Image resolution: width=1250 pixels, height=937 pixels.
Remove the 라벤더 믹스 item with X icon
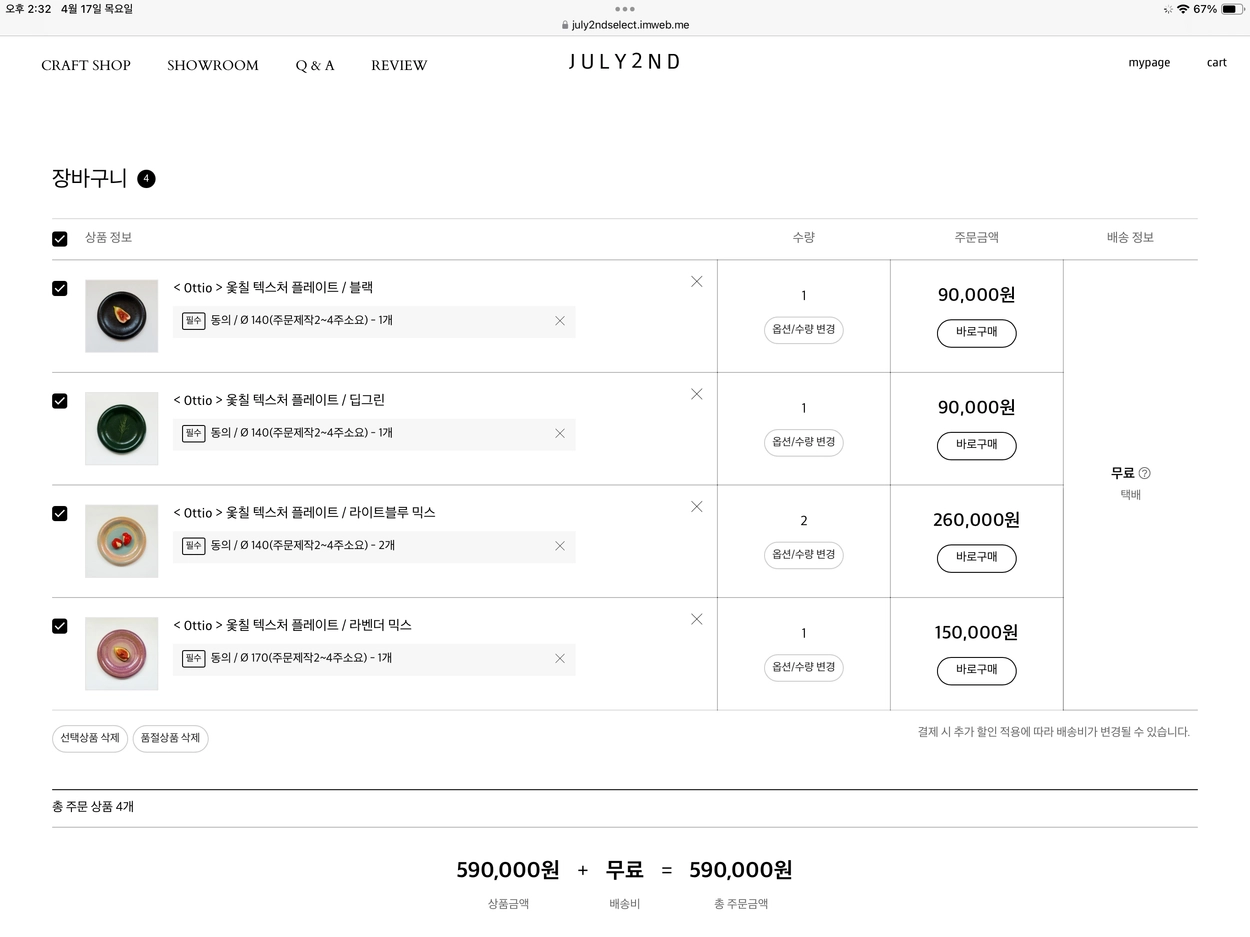point(697,619)
